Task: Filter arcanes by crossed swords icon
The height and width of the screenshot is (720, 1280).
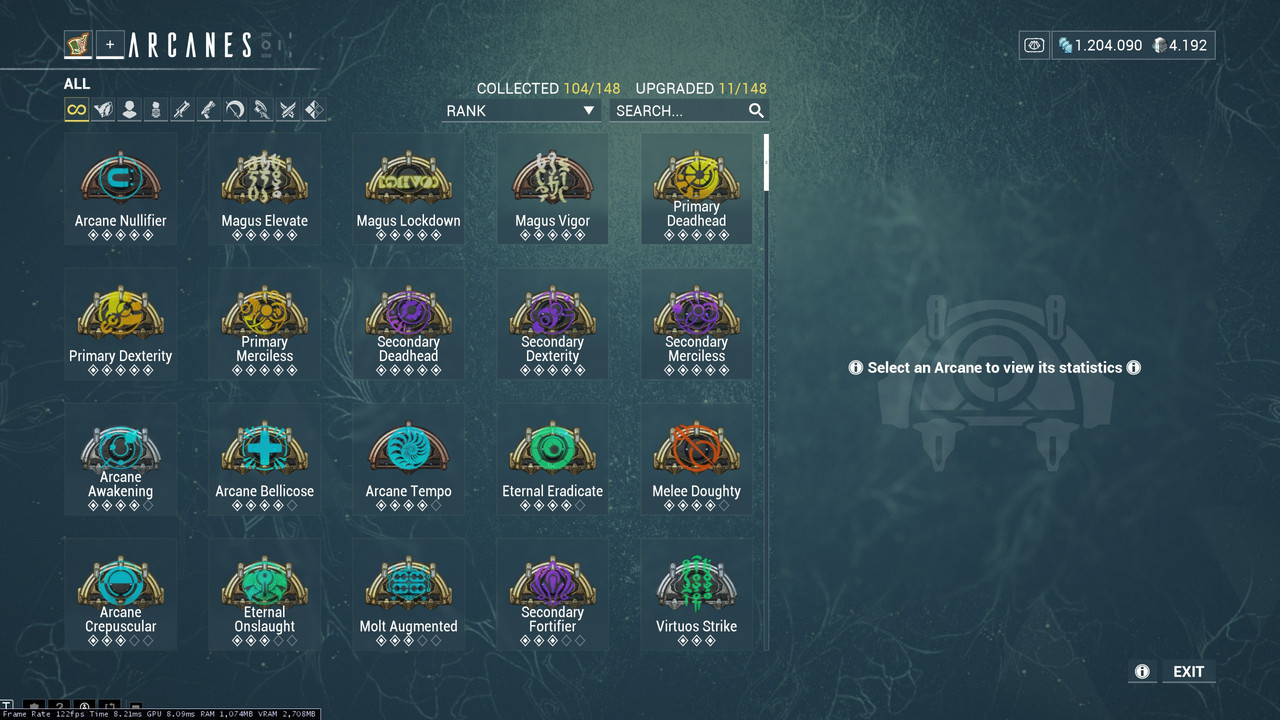Action: [288, 110]
